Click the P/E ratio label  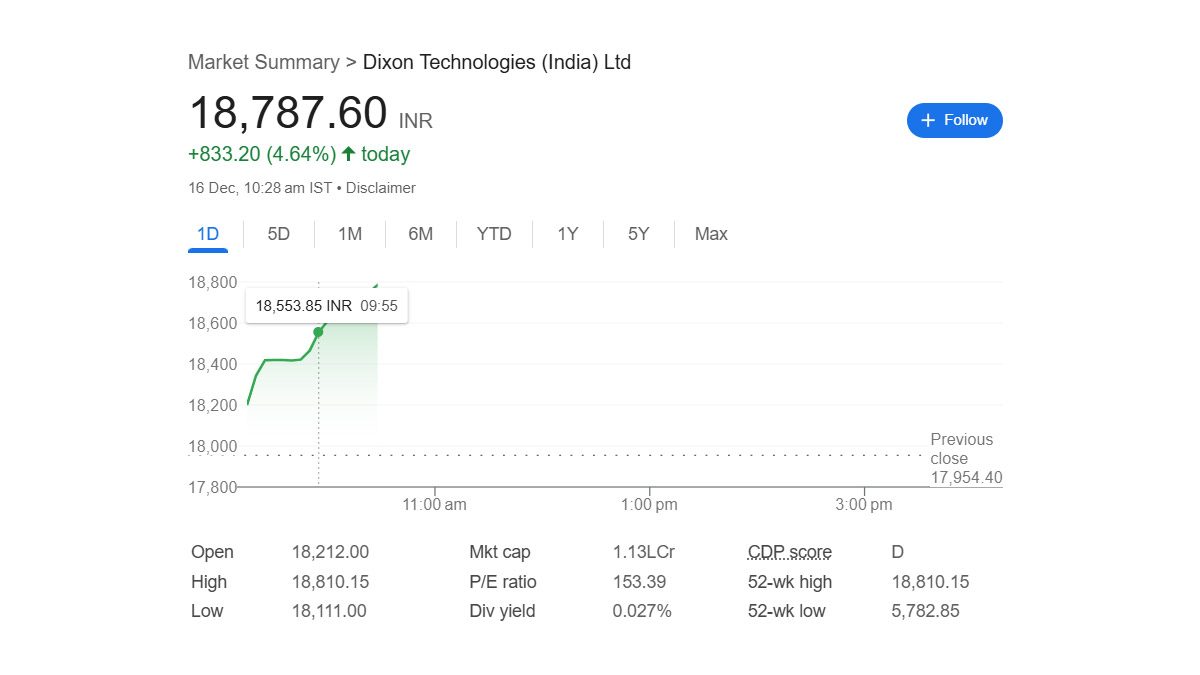click(x=502, y=582)
